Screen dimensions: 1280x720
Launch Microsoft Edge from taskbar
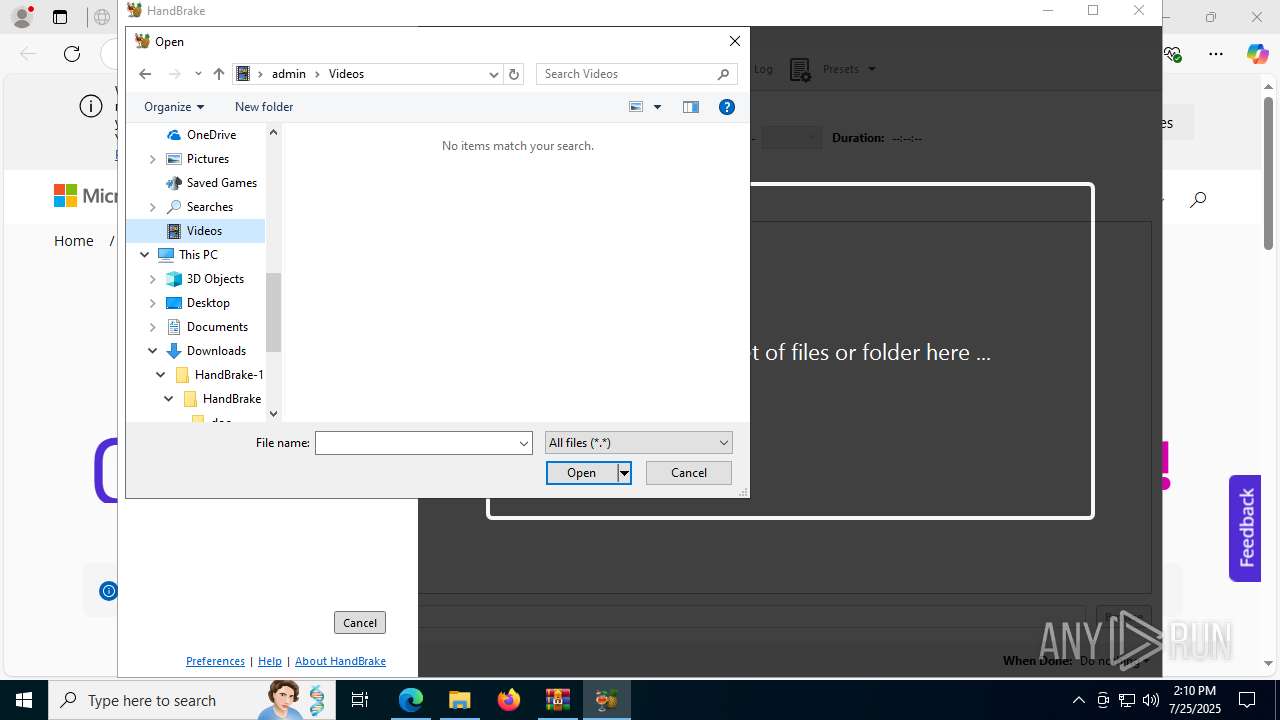411,700
